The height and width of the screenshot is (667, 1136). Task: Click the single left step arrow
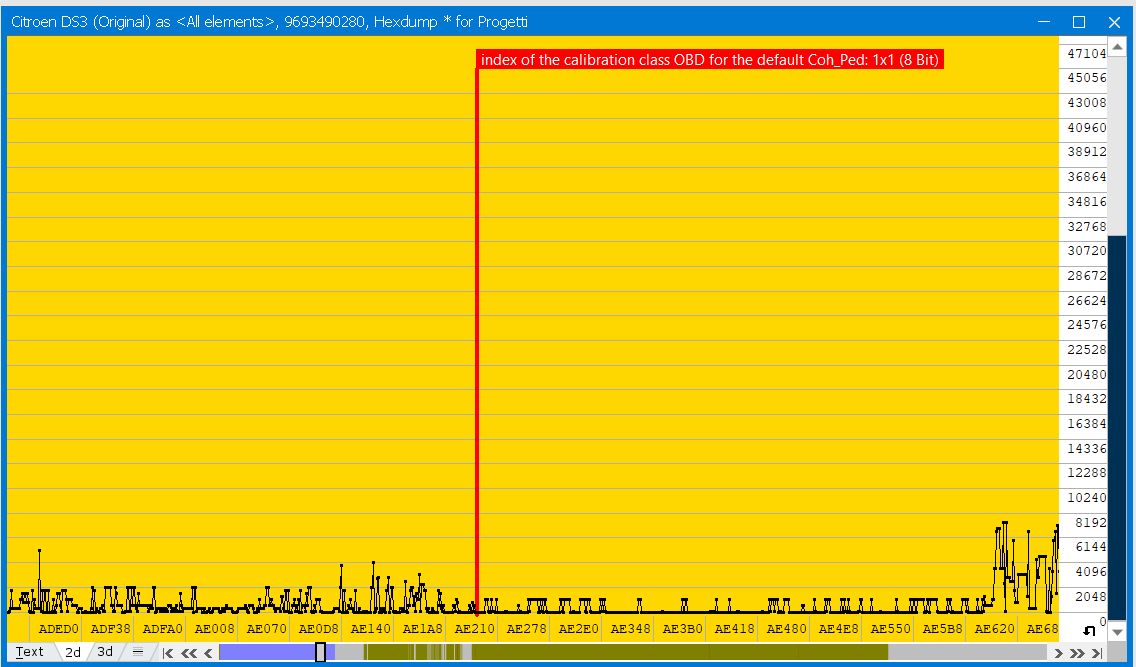point(209,653)
